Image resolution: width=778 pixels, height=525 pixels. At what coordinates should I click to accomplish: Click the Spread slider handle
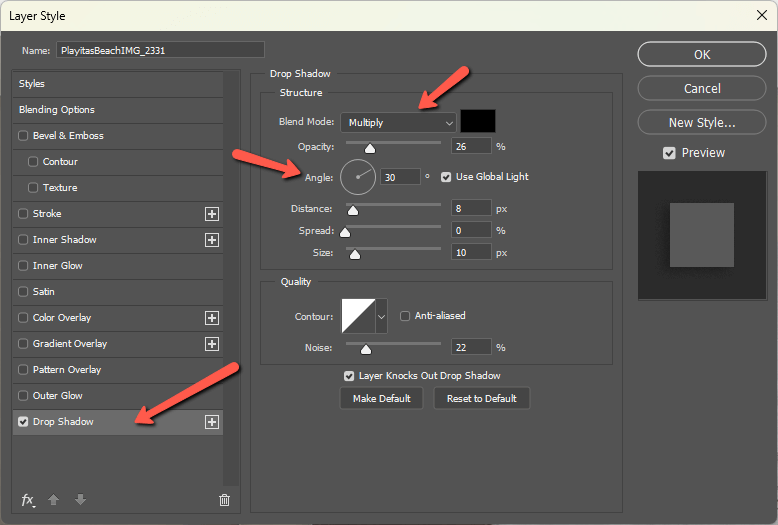click(x=345, y=233)
